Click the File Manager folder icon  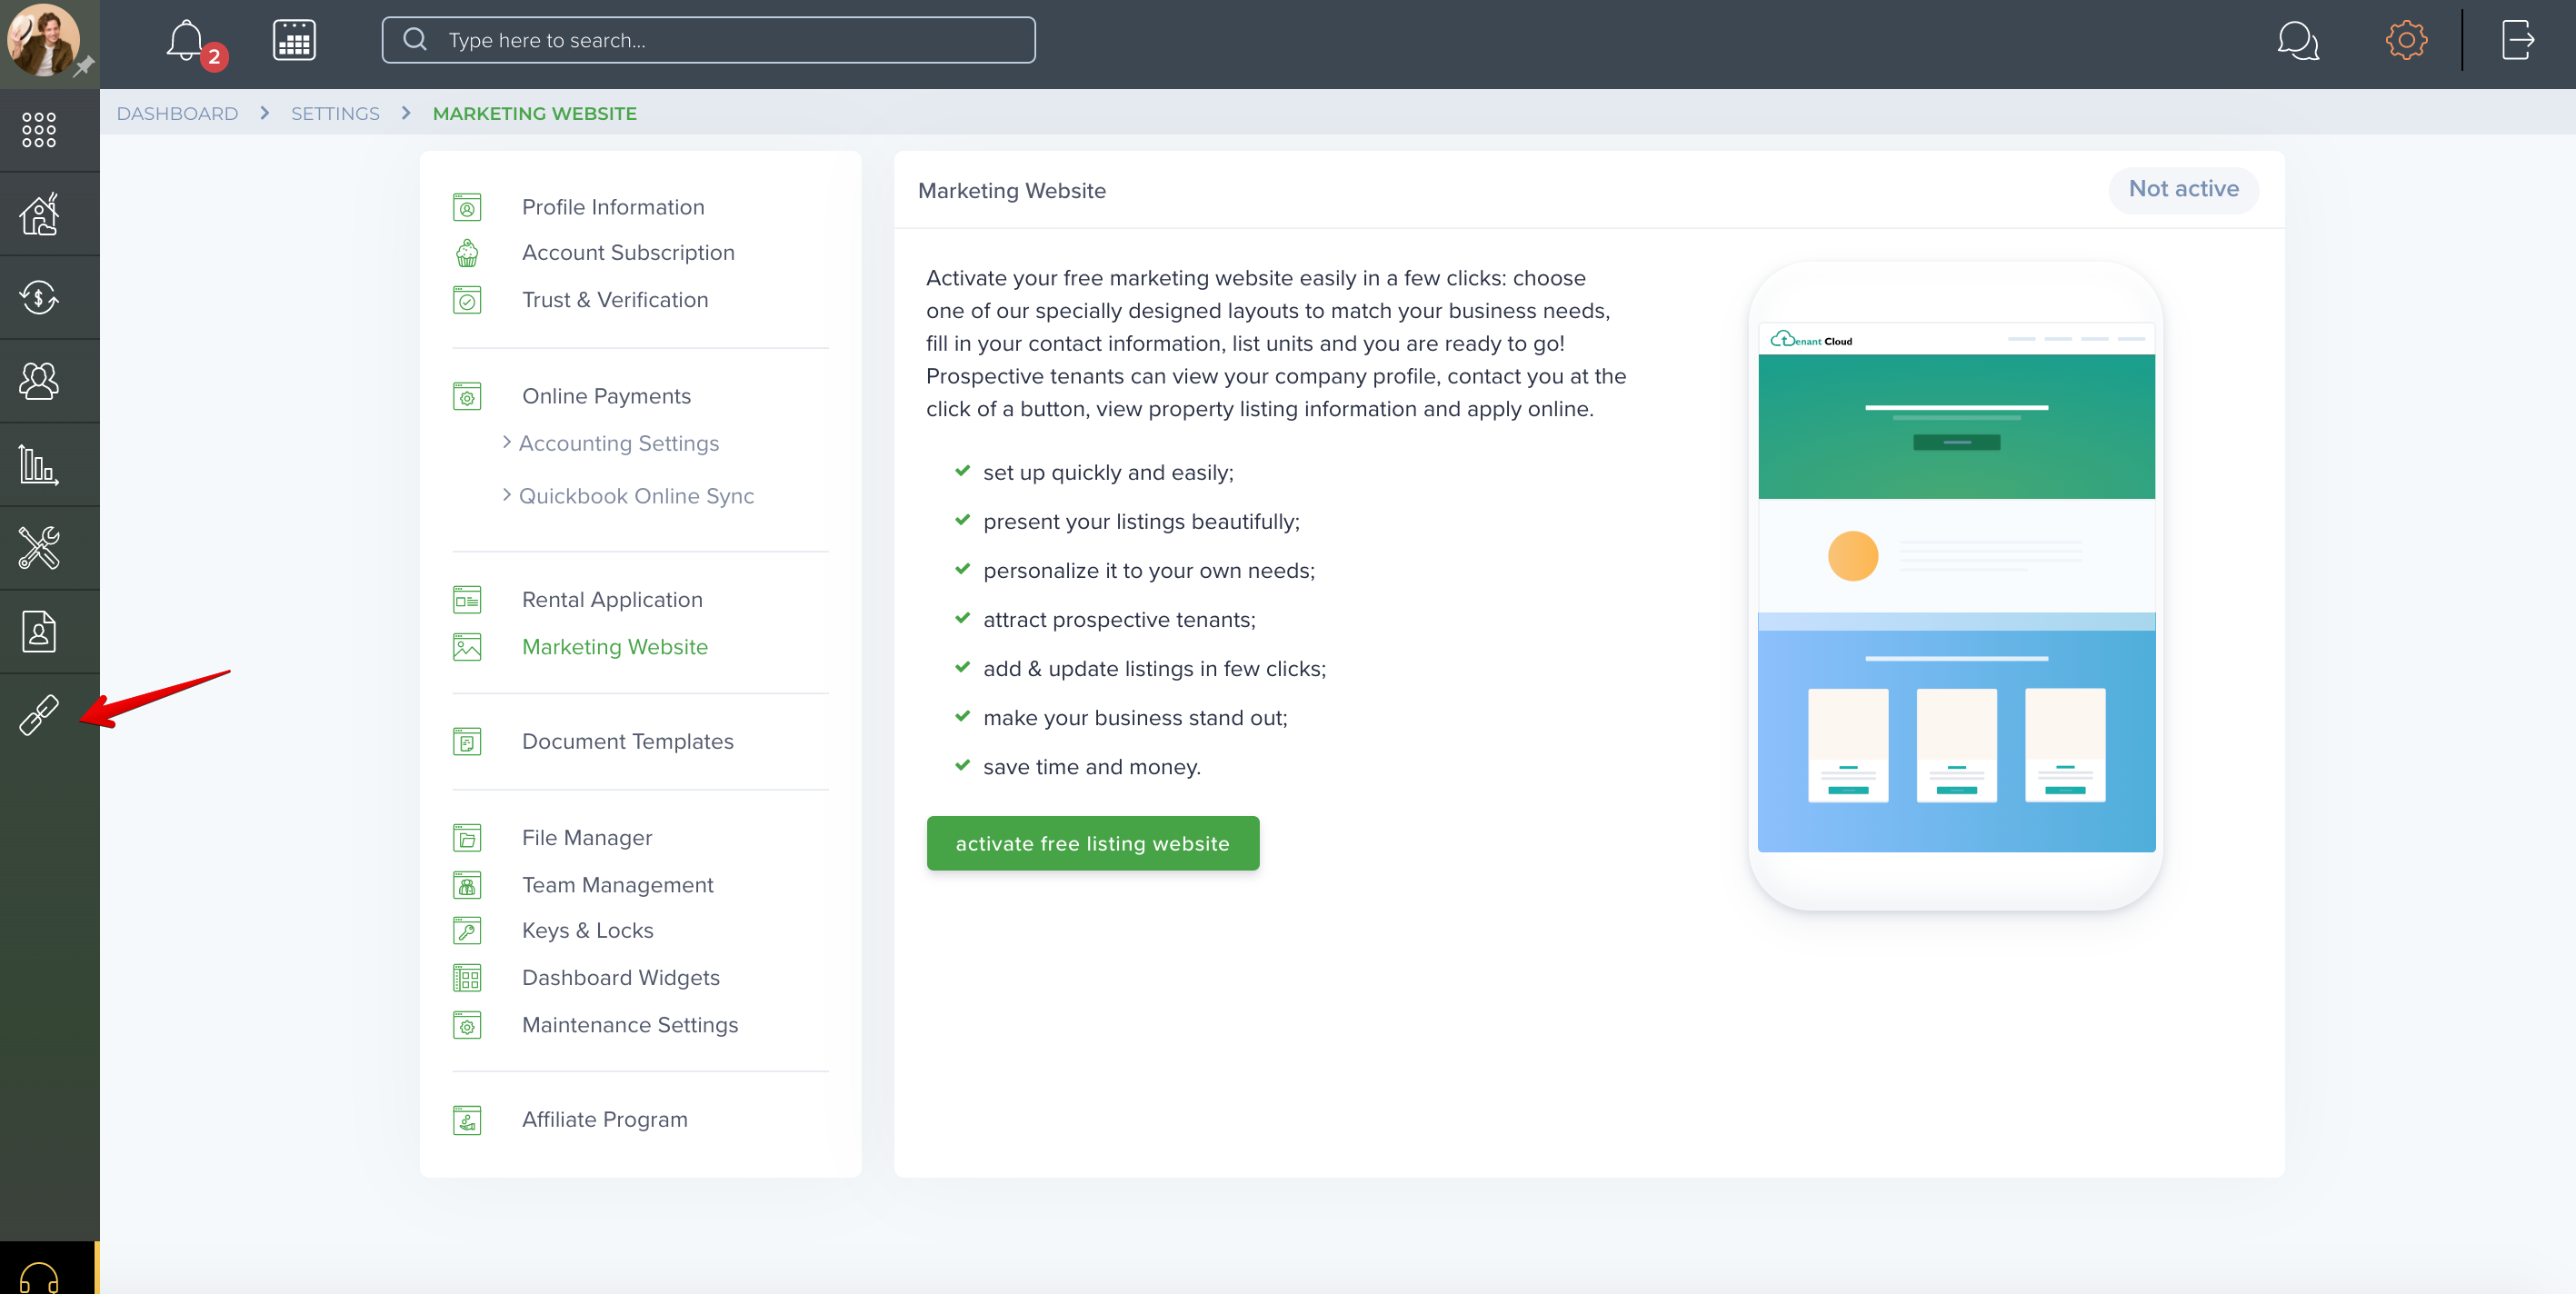(x=467, y=838)
